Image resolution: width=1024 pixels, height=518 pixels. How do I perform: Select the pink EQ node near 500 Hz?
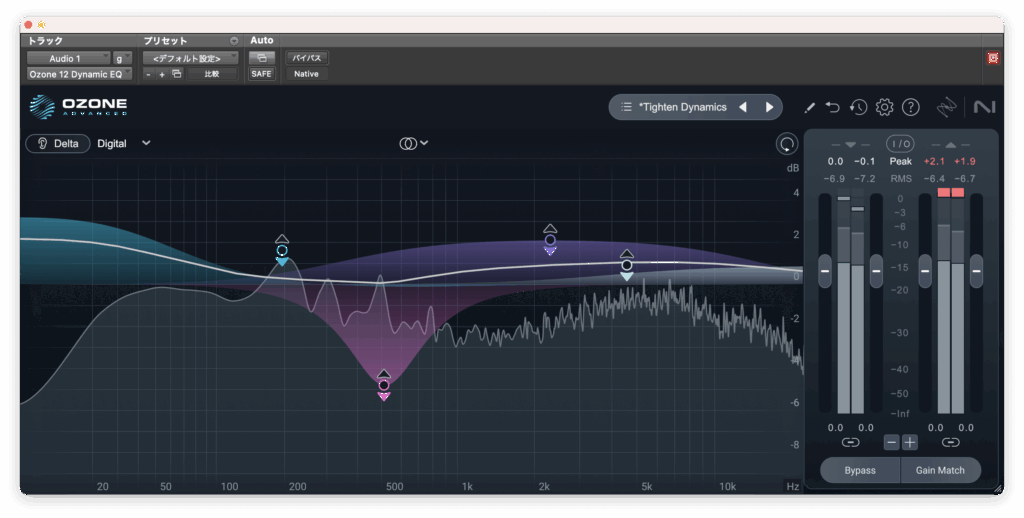coord(384,384)
